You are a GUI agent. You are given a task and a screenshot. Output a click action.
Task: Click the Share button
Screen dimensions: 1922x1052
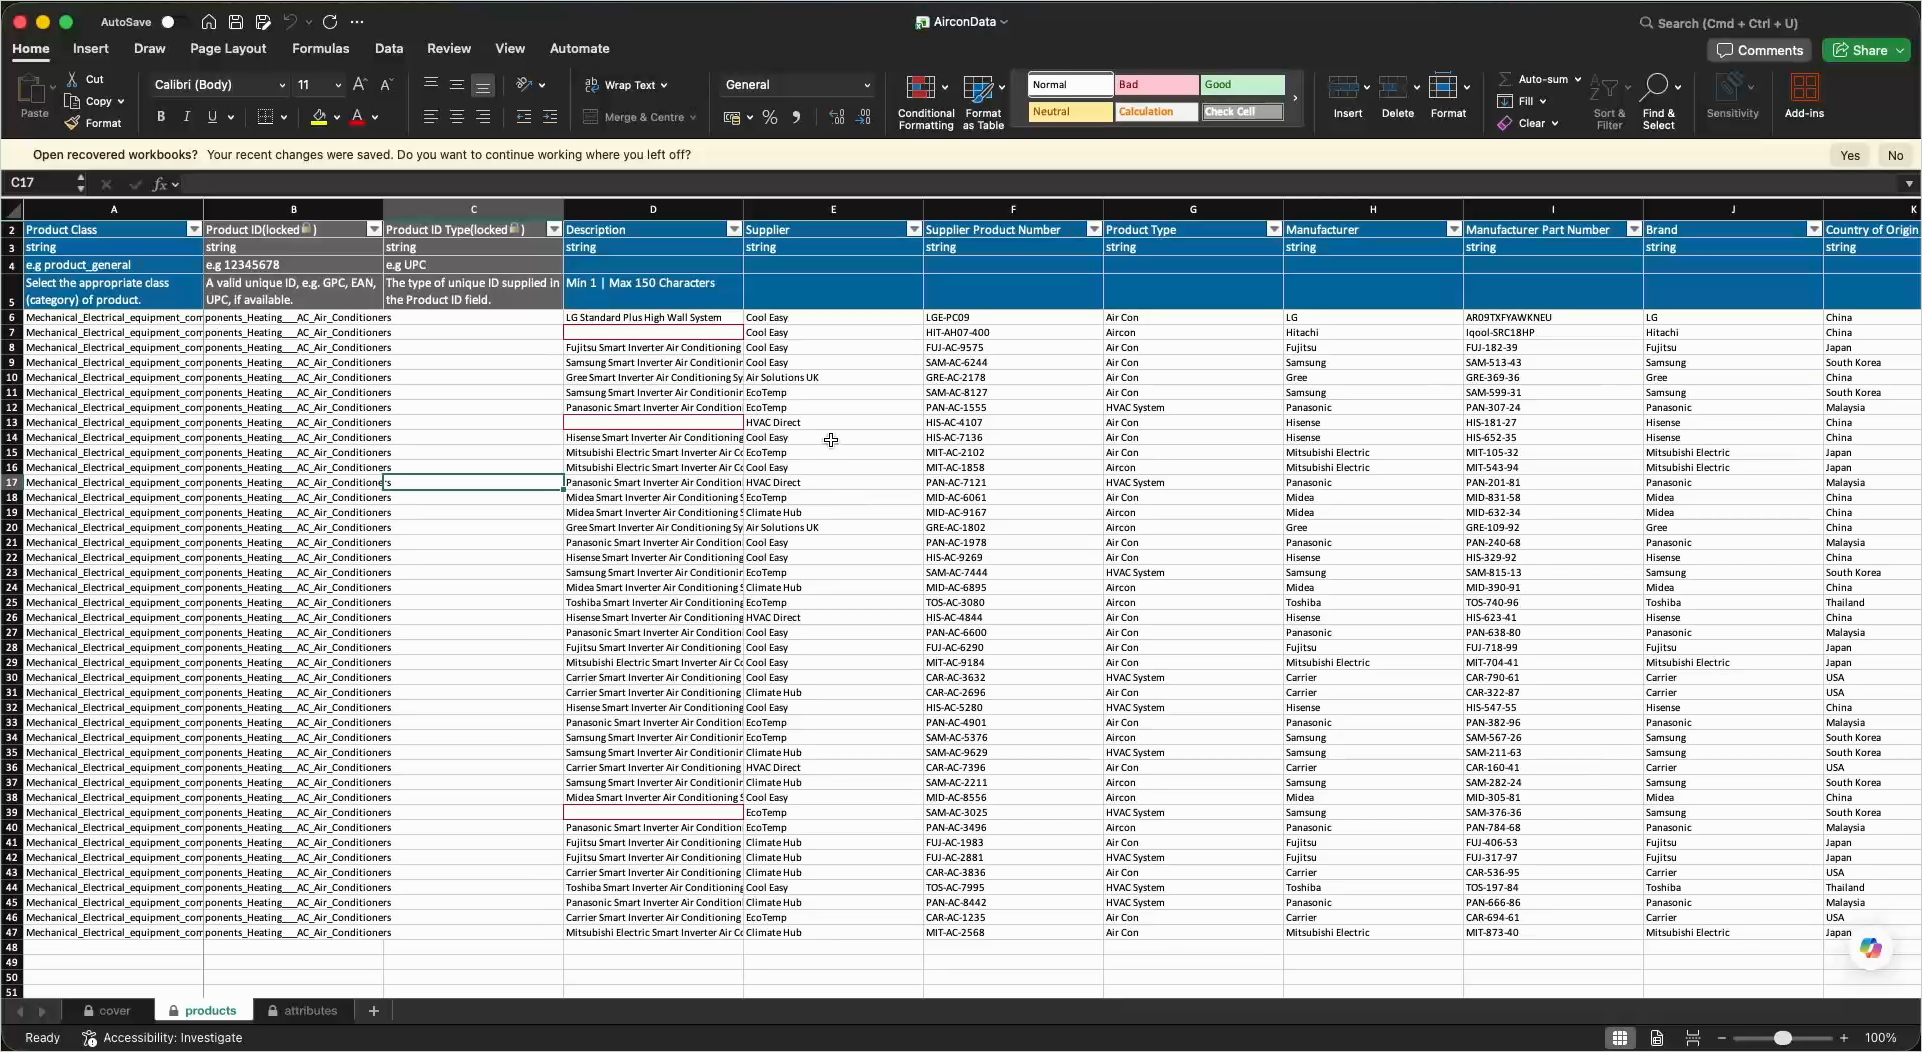coord(1865,50)
